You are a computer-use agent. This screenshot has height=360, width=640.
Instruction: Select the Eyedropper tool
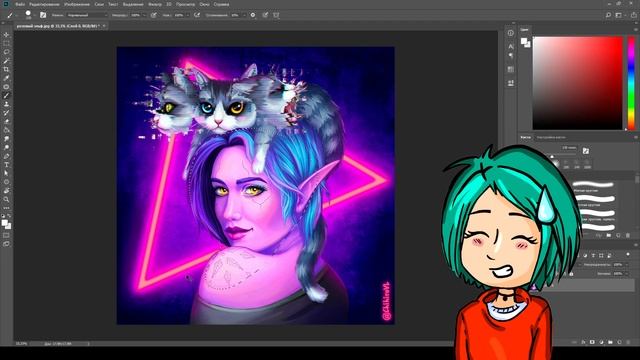6,78
